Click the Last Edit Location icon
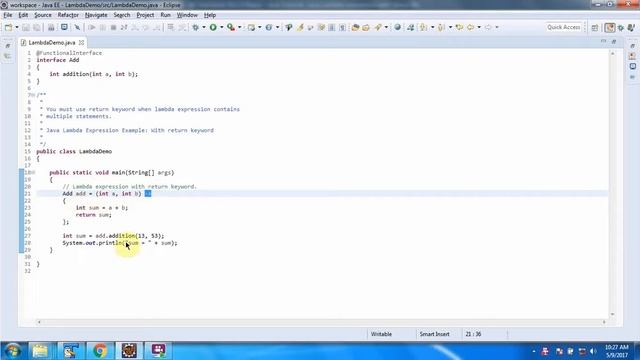 [x=460, y=27]
